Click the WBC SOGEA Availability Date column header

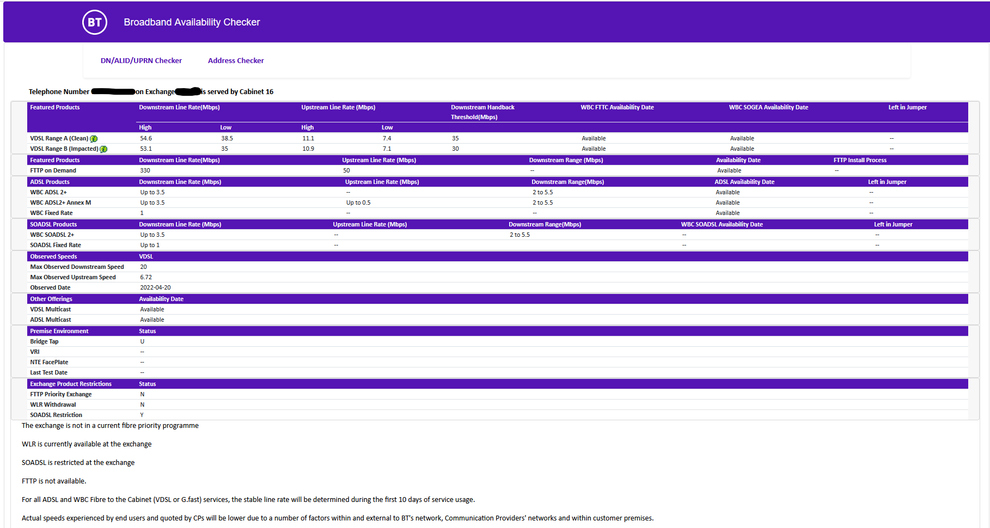coord(768,107)
